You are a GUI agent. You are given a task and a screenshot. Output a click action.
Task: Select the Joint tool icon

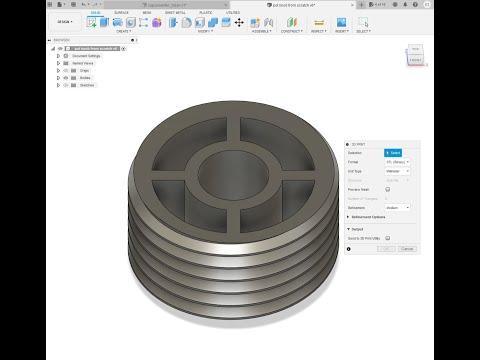click(x=268, y=22)
